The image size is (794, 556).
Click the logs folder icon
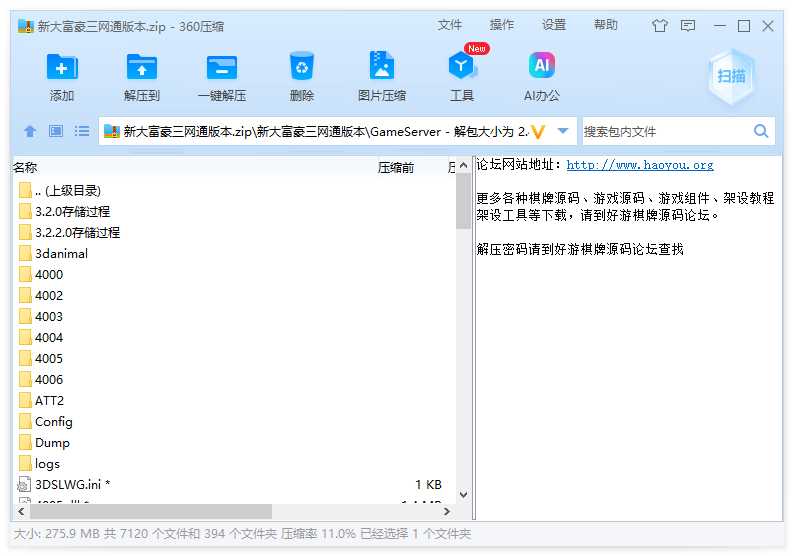tap(25, 463)
